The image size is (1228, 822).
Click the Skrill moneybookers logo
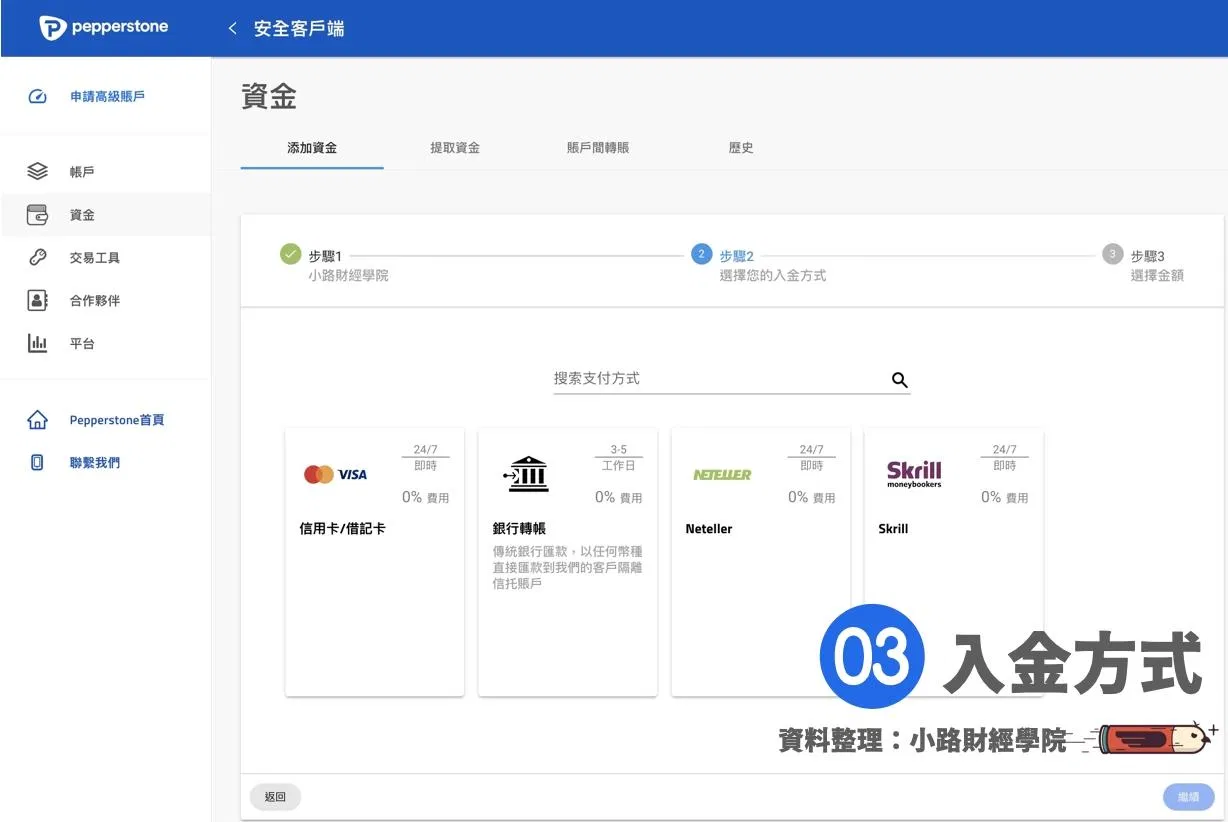[914, 474]
